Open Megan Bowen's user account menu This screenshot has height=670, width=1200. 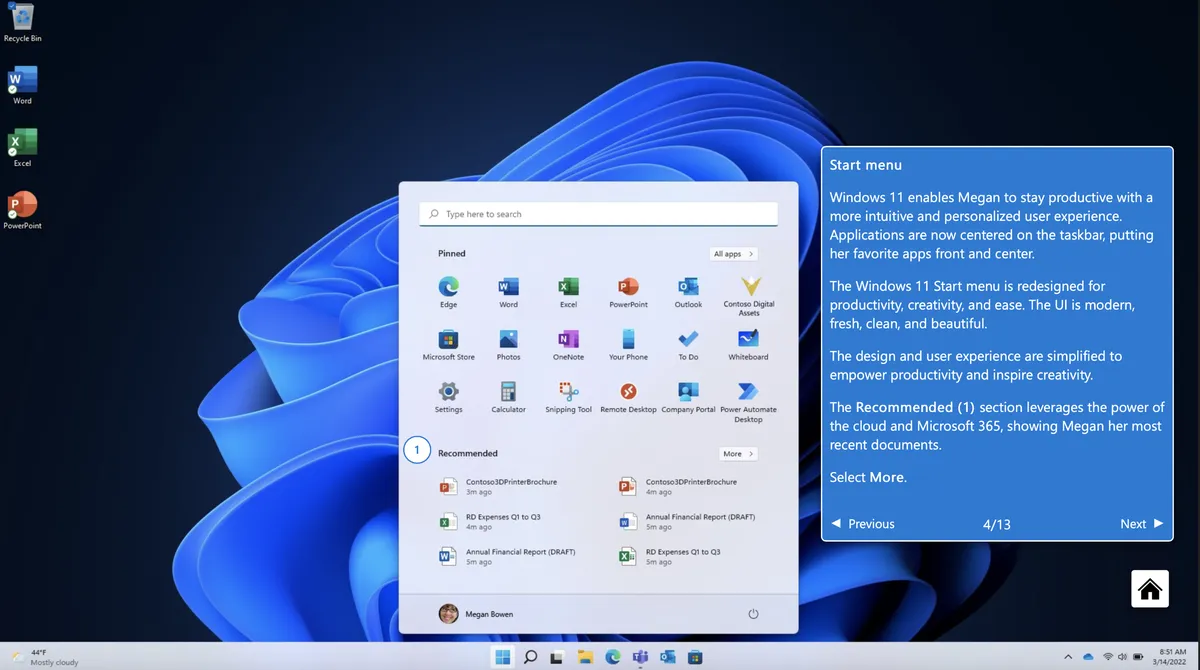(x=476, y=614)
